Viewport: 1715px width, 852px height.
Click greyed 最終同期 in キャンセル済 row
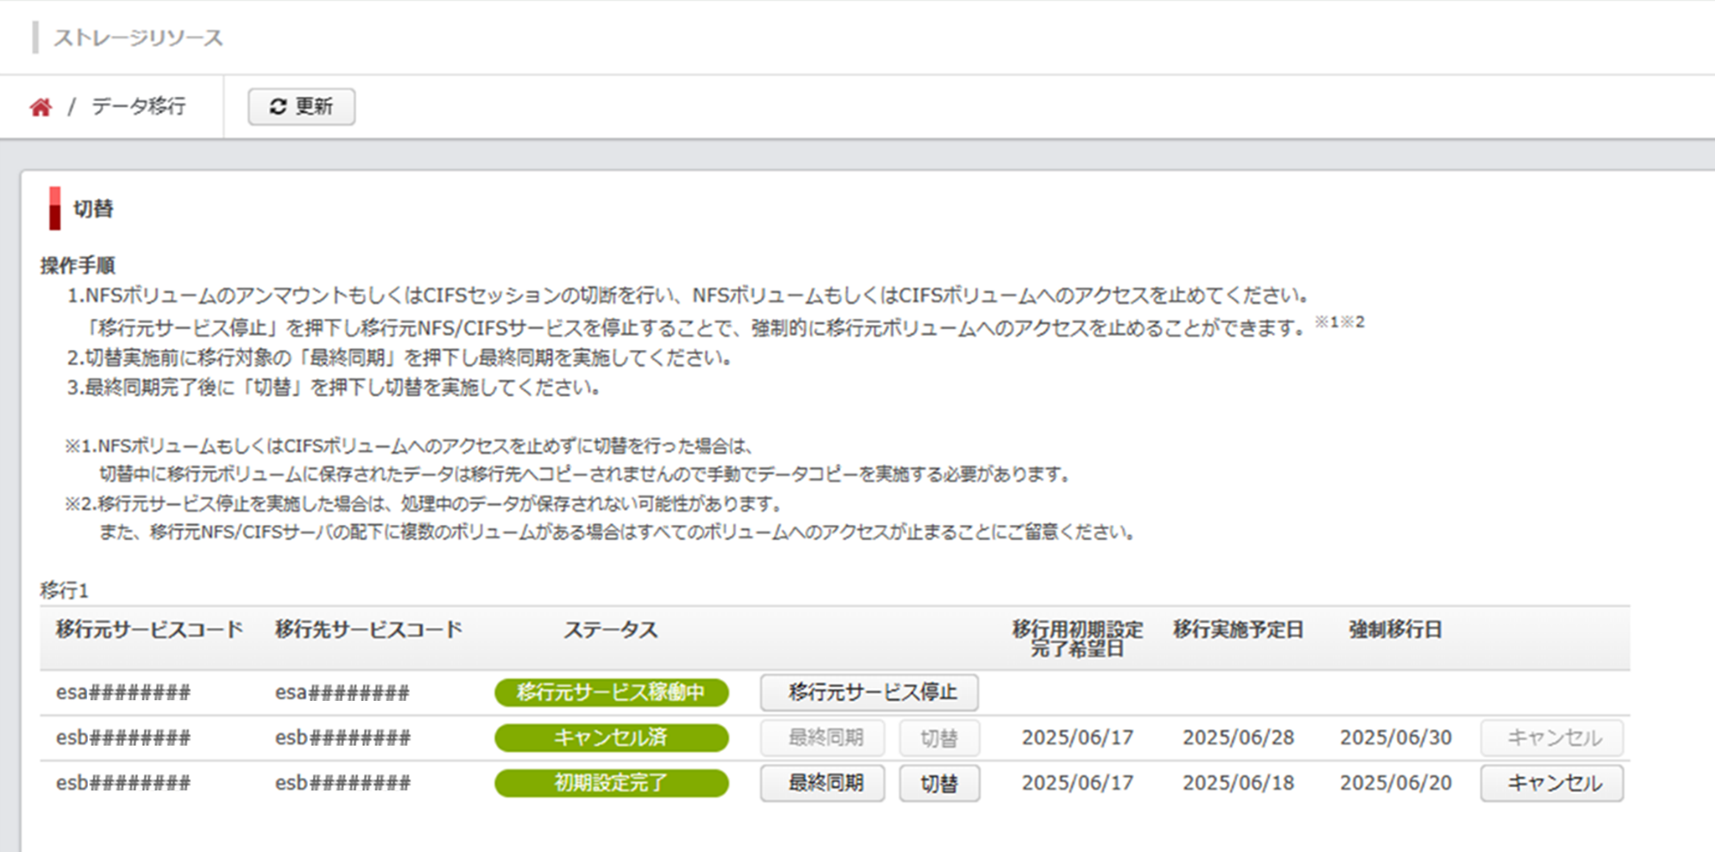[x=822, y=738]
